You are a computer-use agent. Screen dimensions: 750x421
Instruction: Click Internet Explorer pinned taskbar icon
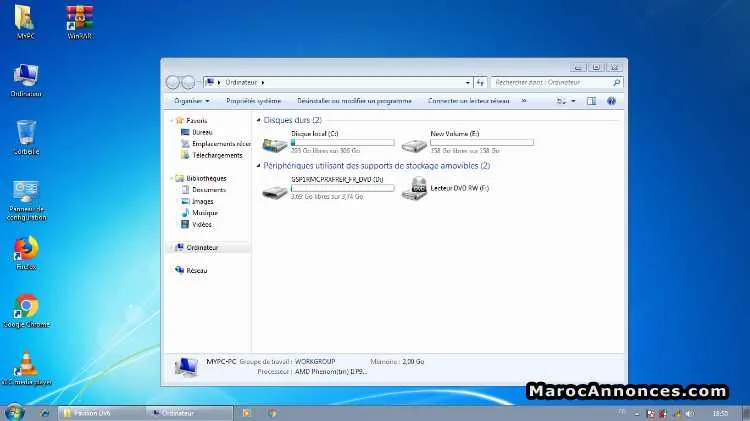[x=44, y=412]
